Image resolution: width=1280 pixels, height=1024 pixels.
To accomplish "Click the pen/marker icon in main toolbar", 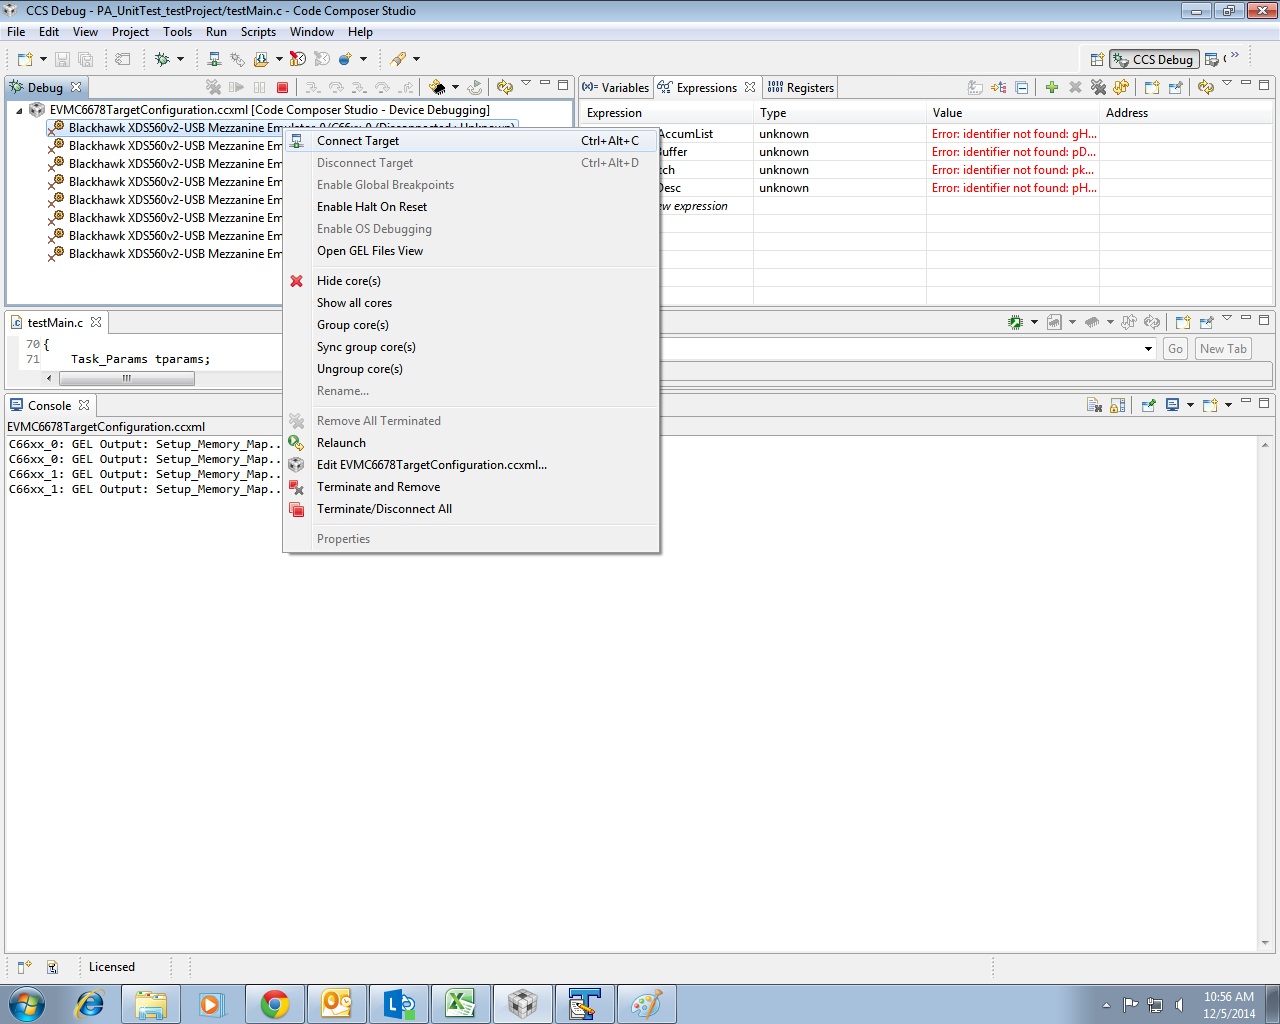I will point(398,59).
